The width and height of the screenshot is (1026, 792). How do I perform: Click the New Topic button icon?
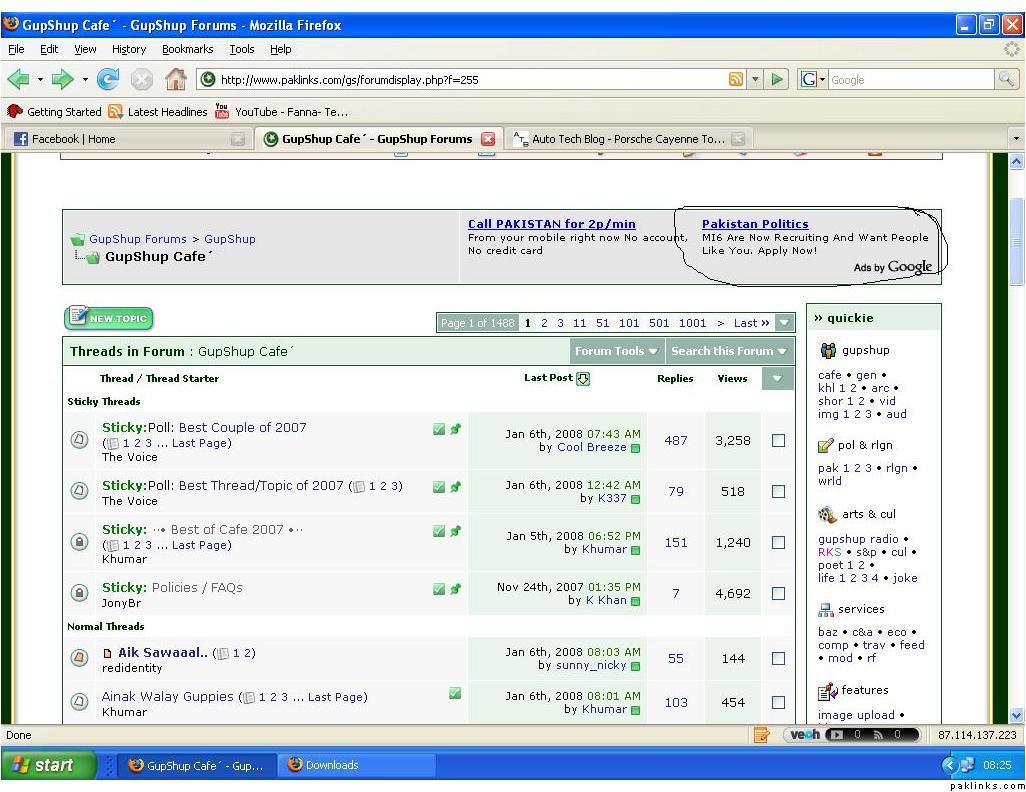[x=109, y=318]
